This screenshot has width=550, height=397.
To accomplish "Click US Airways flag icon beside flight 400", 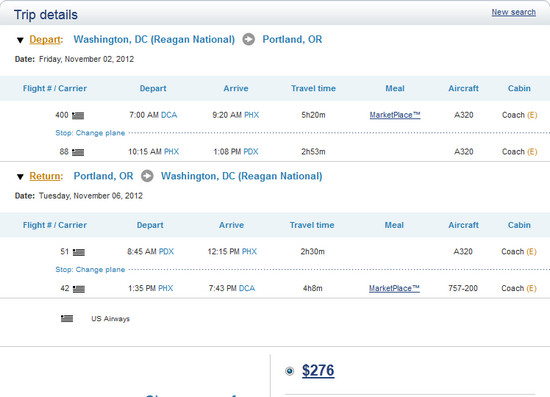I will point(78,115).
